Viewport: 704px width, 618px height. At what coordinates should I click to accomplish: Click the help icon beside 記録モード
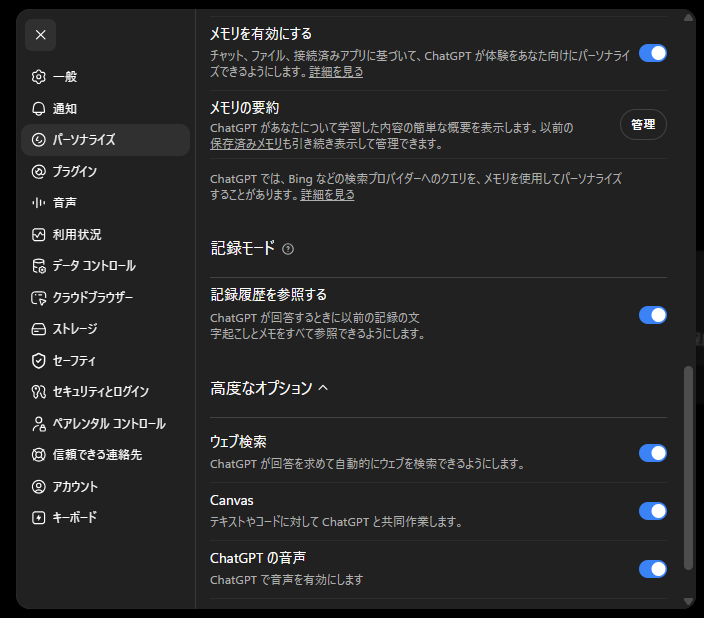click(288, 249)
